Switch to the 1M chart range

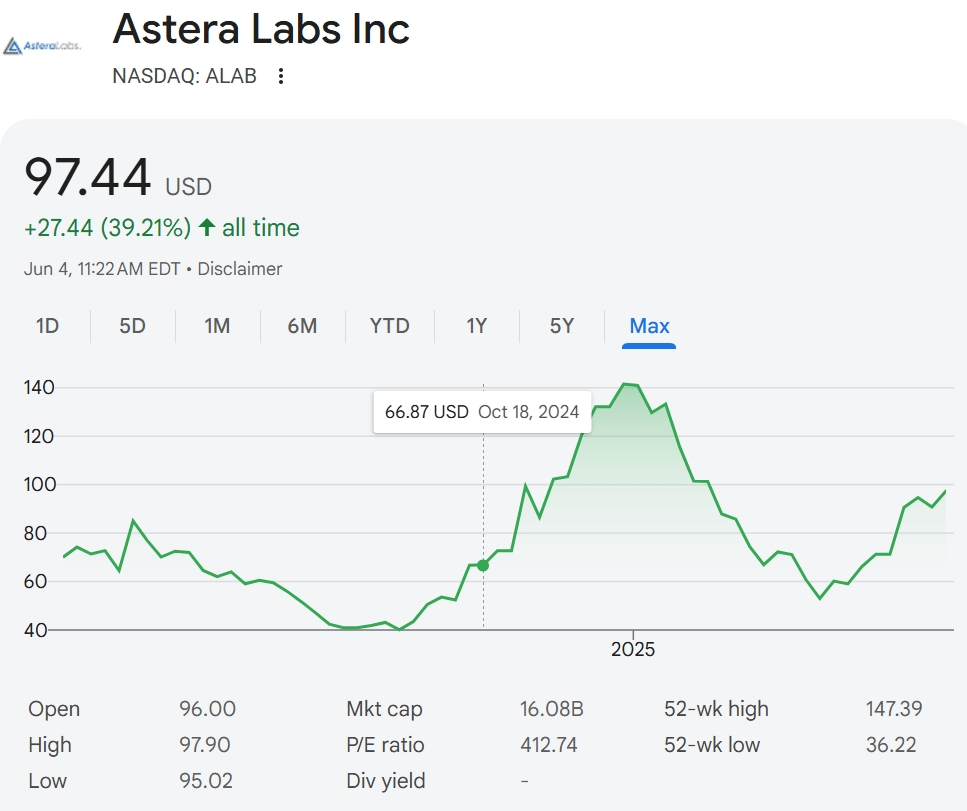point(217,326)
